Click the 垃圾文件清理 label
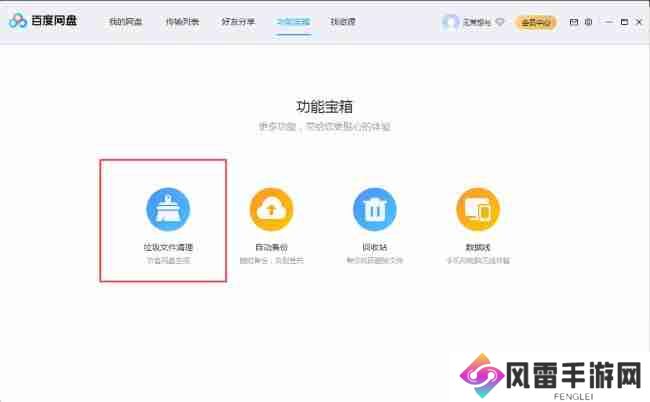This screenshot has height=402, width=650. [x=168, y=247]
